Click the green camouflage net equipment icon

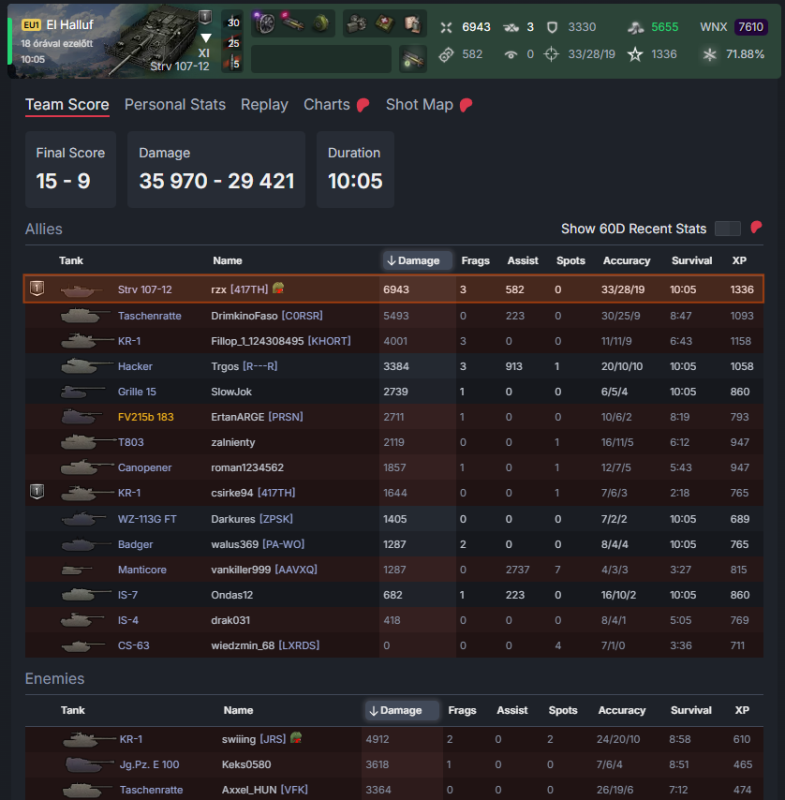click(x=321, y=23)
